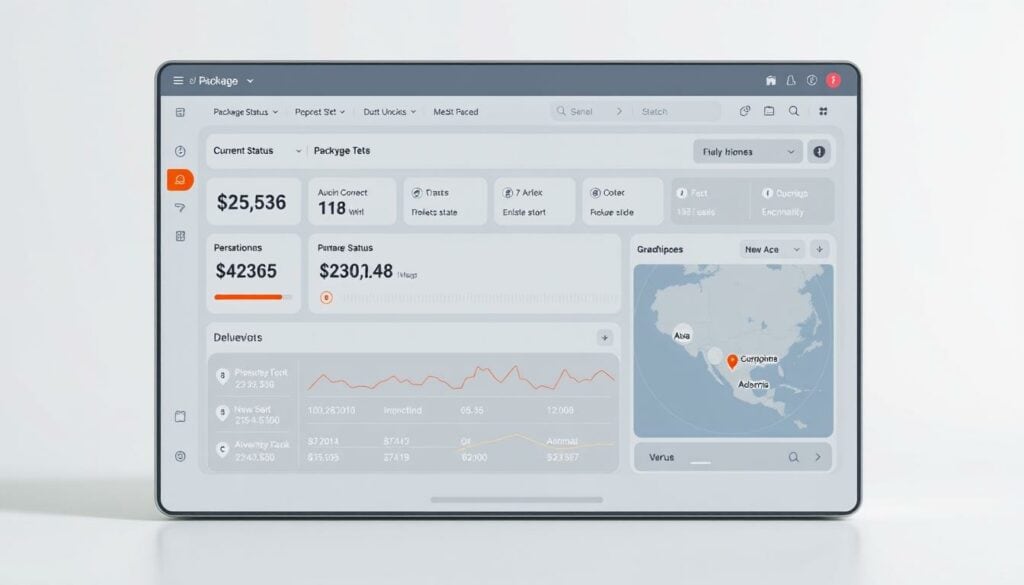The width and height of the screenshot is (1024, 585).
Task: Click the $42365 value in Persationes
Action: click(x=246, y=271)
